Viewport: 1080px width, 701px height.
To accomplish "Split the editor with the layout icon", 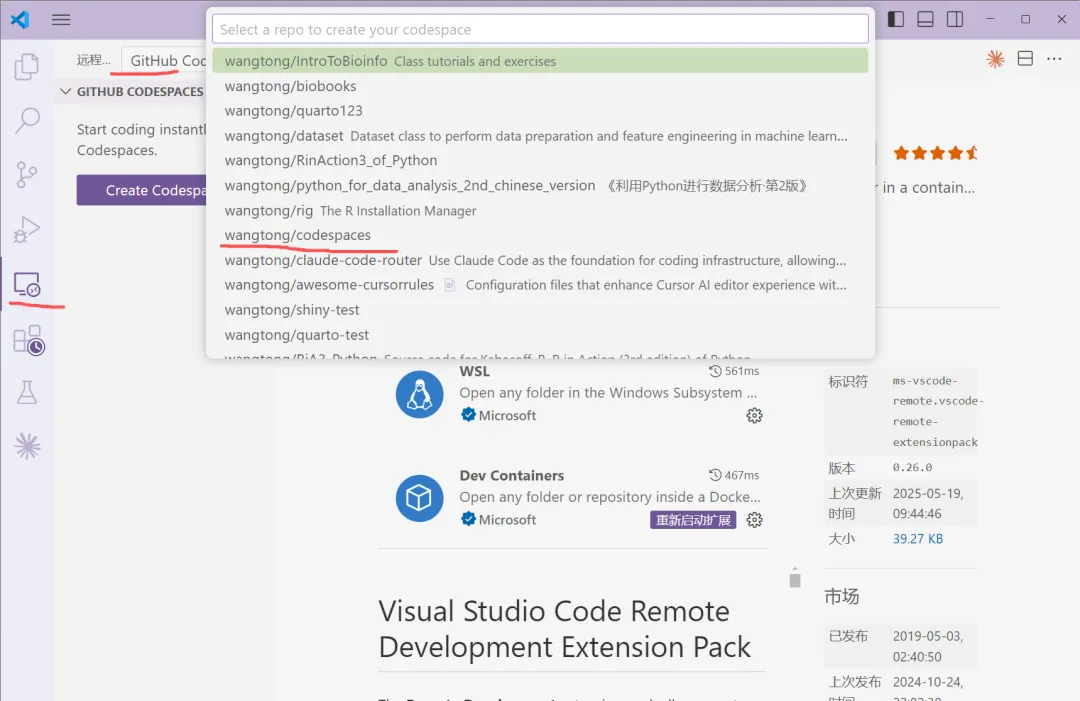I will [1026, 59].
